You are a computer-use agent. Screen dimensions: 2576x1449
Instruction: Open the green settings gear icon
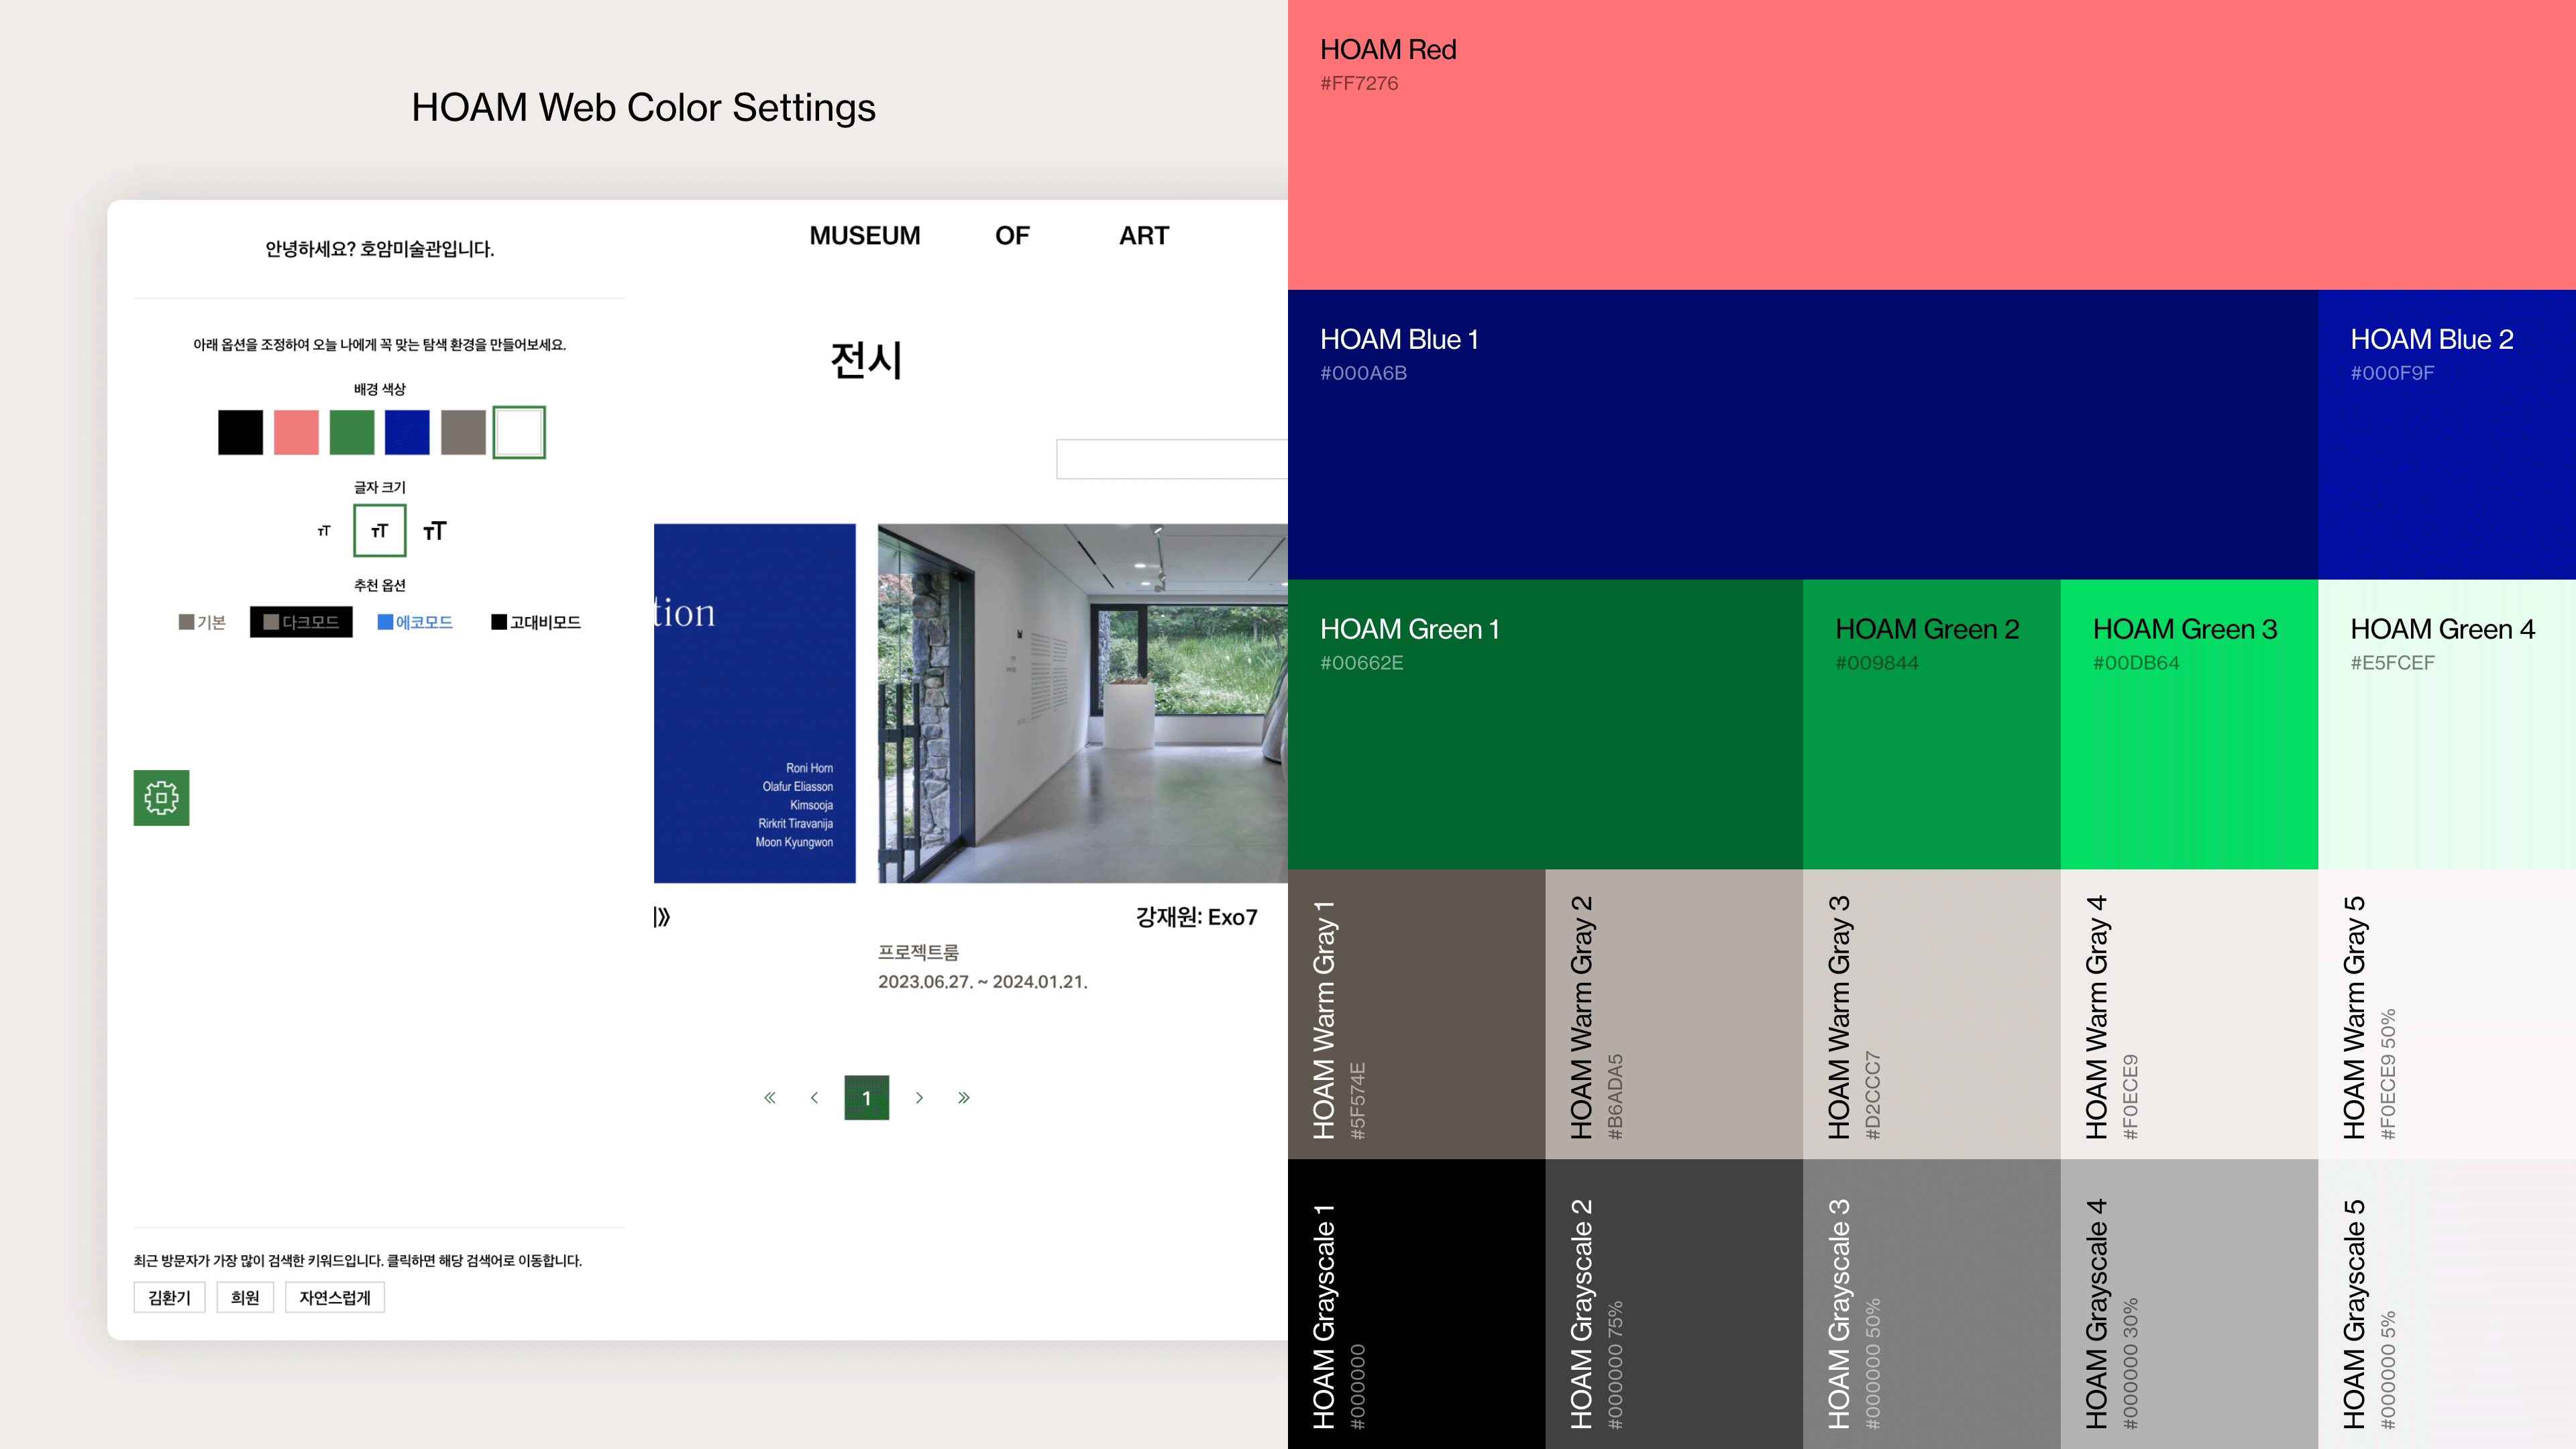[x=161, y=797]
